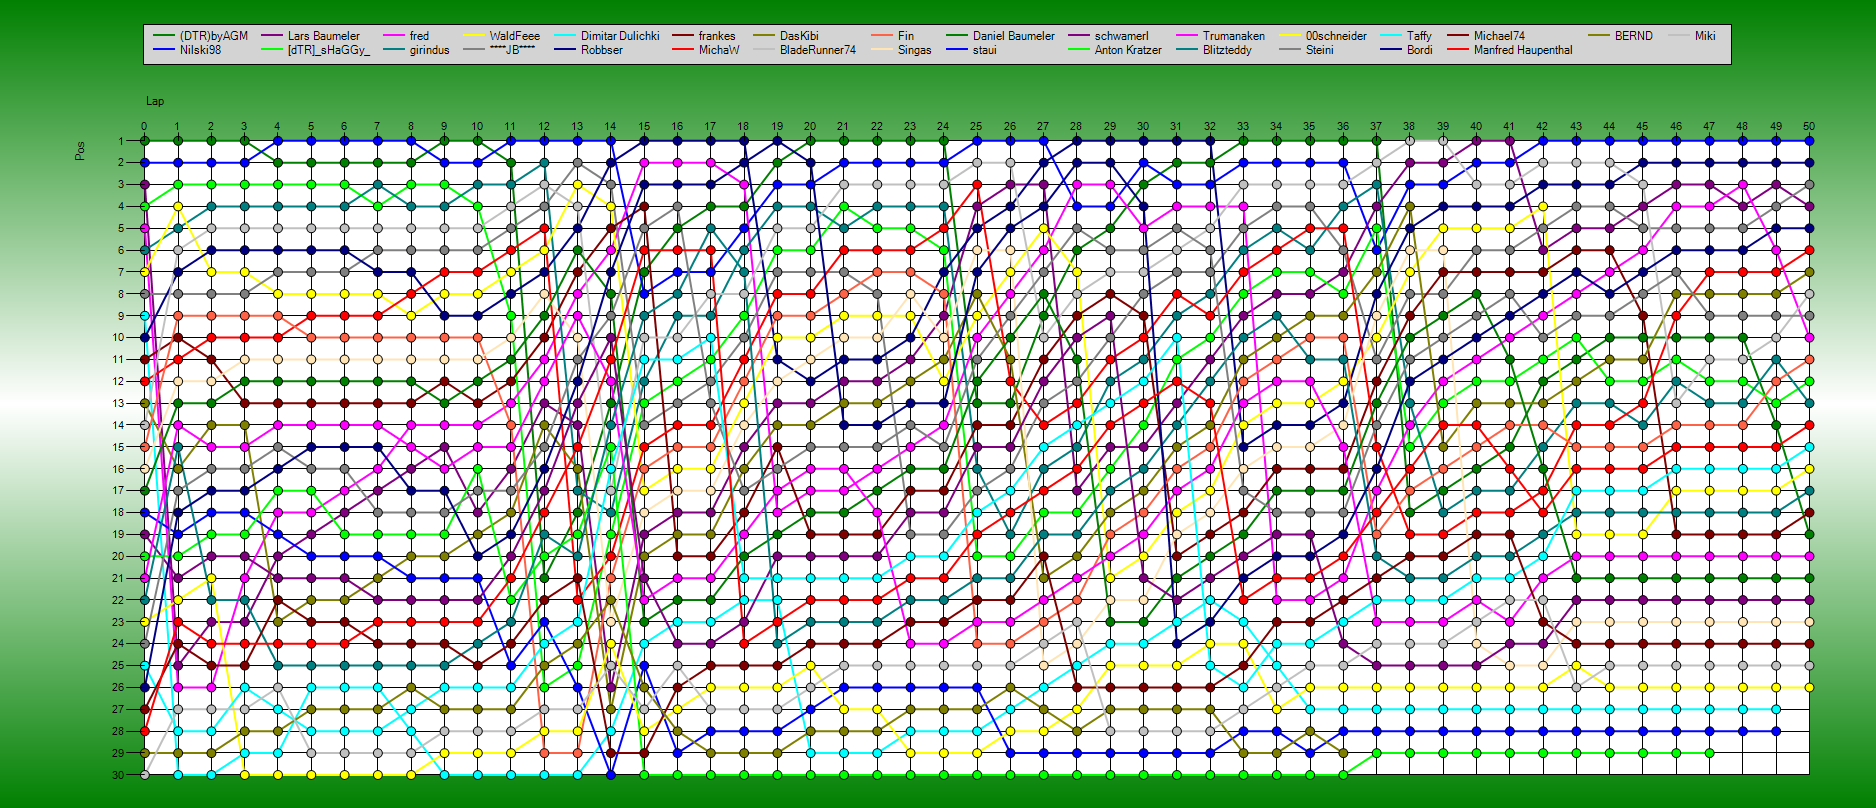
Task: Click Miki's light gray legend line swatch
Action: coord(1679,36)
